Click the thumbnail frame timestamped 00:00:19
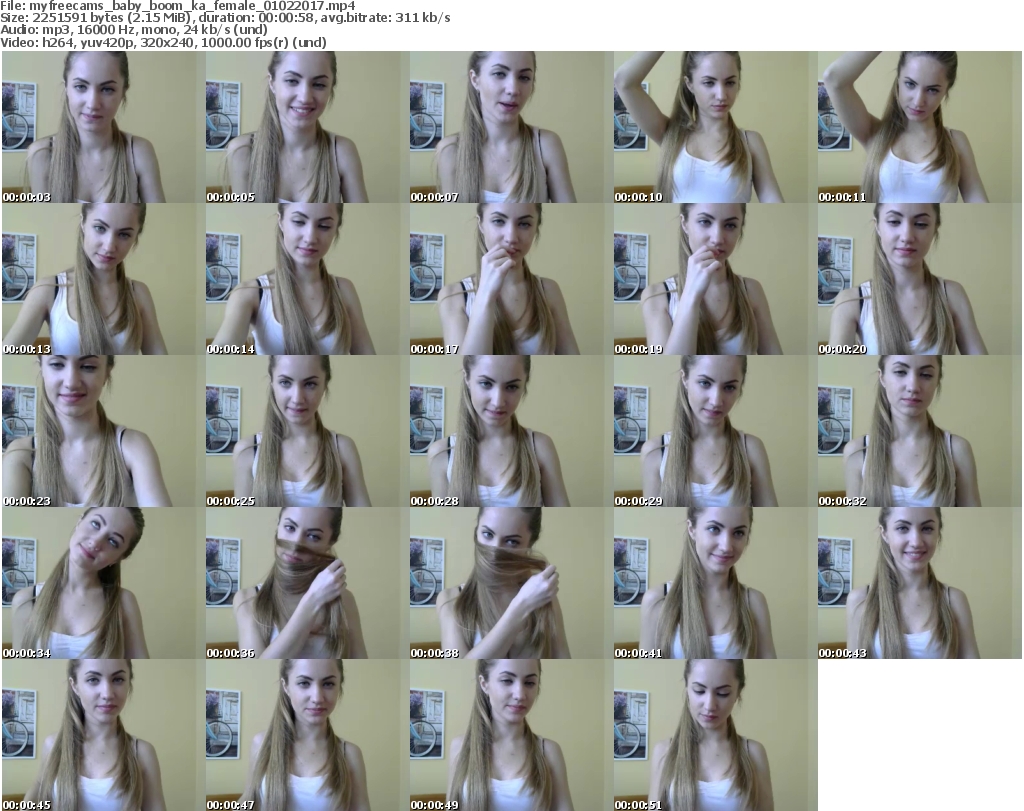The image size is (1024, 811). click(715, 279)
